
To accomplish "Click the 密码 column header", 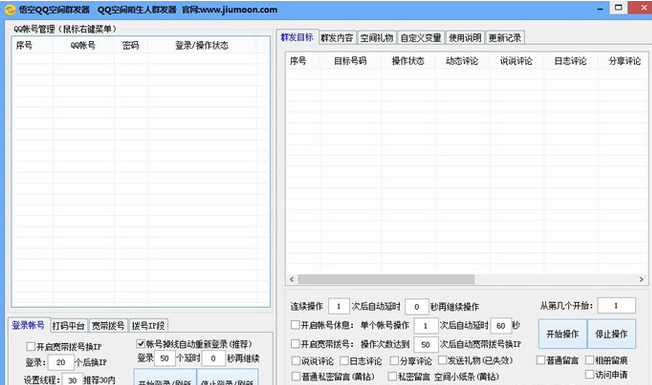I will 131,45.
